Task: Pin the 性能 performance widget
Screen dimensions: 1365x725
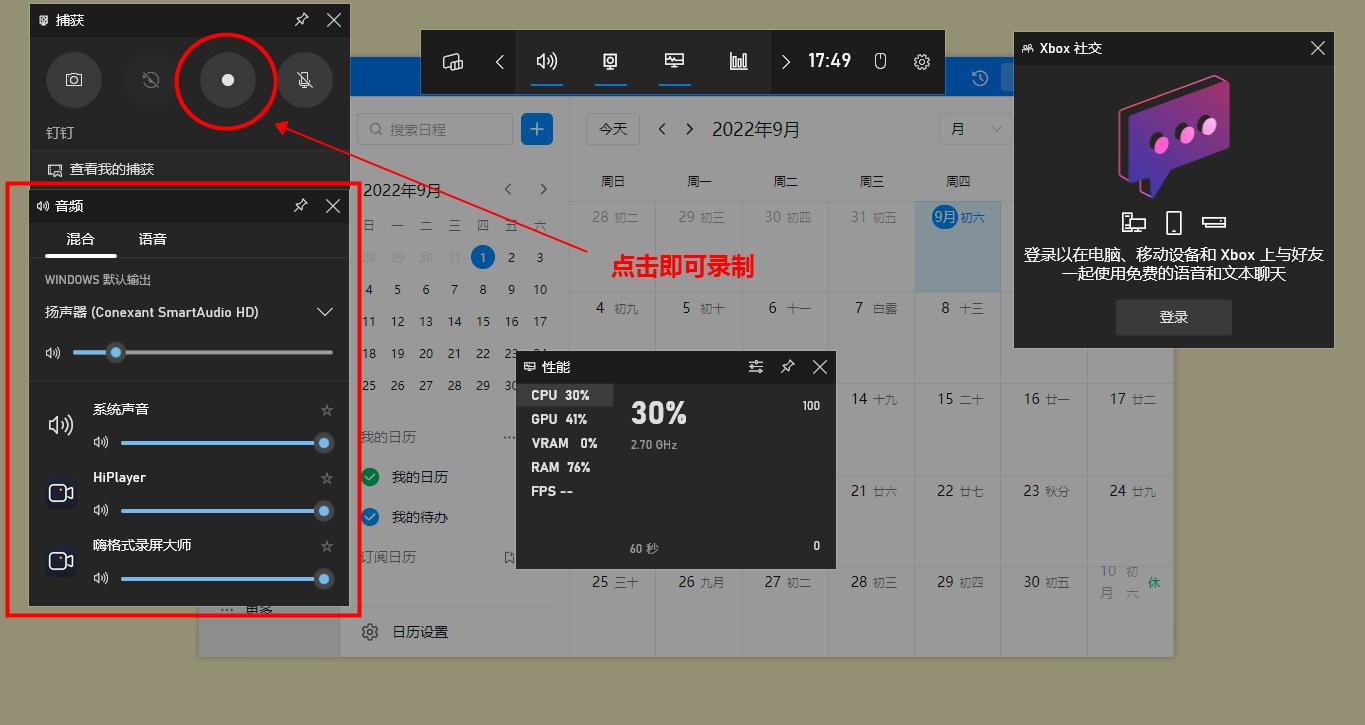Action: [788, 367]
